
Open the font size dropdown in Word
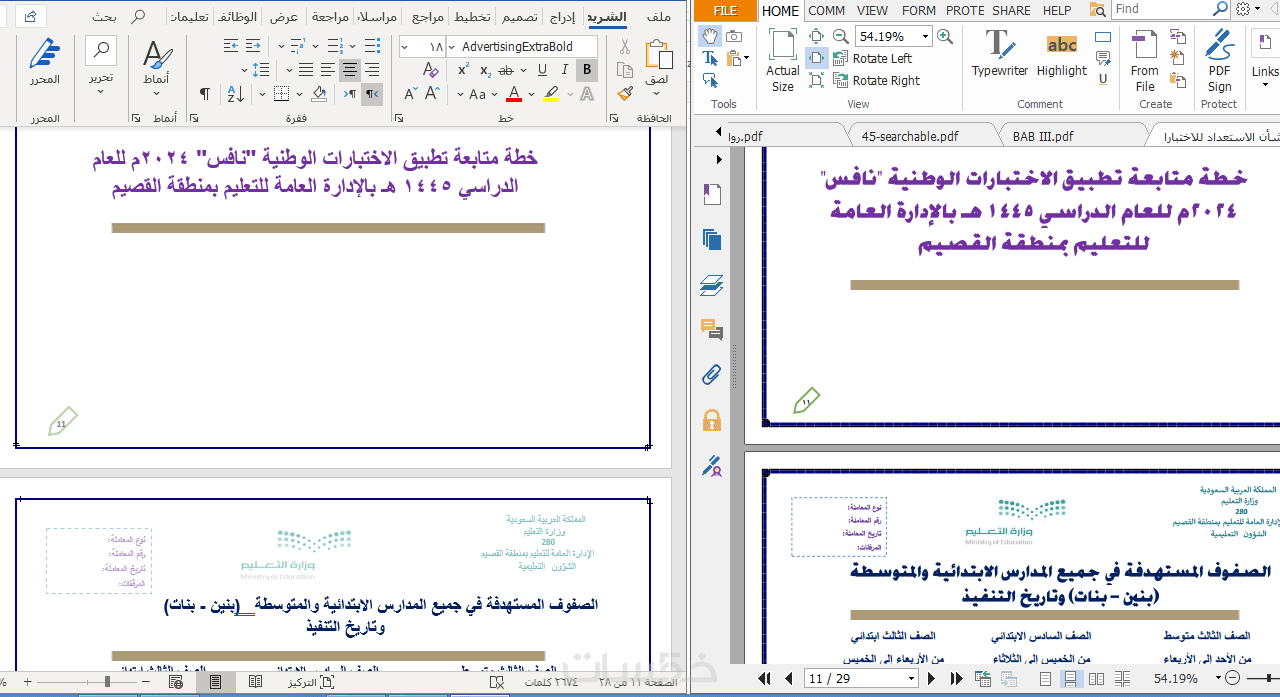pos(405,47)
